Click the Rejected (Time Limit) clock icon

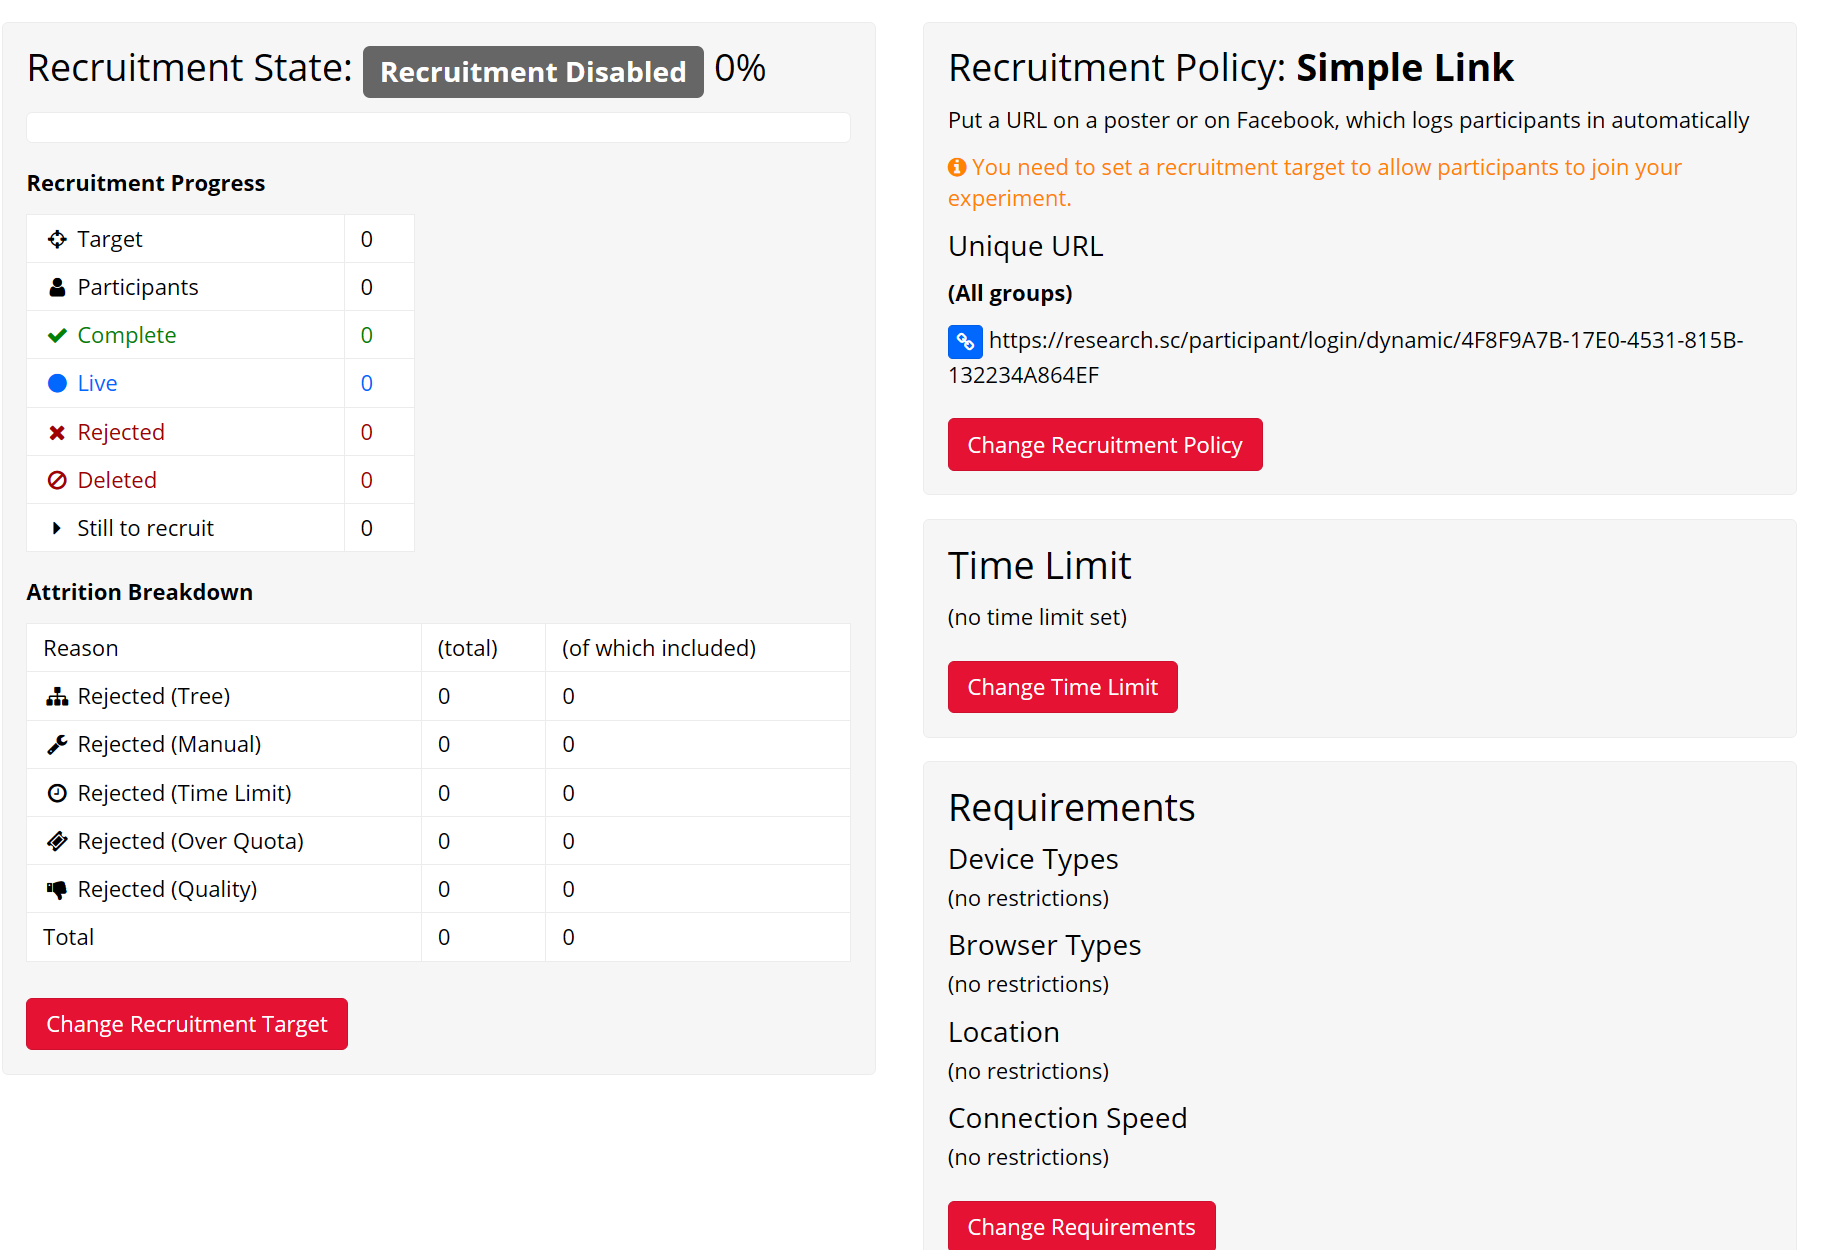pyautogui.click(x=57, y=794)
